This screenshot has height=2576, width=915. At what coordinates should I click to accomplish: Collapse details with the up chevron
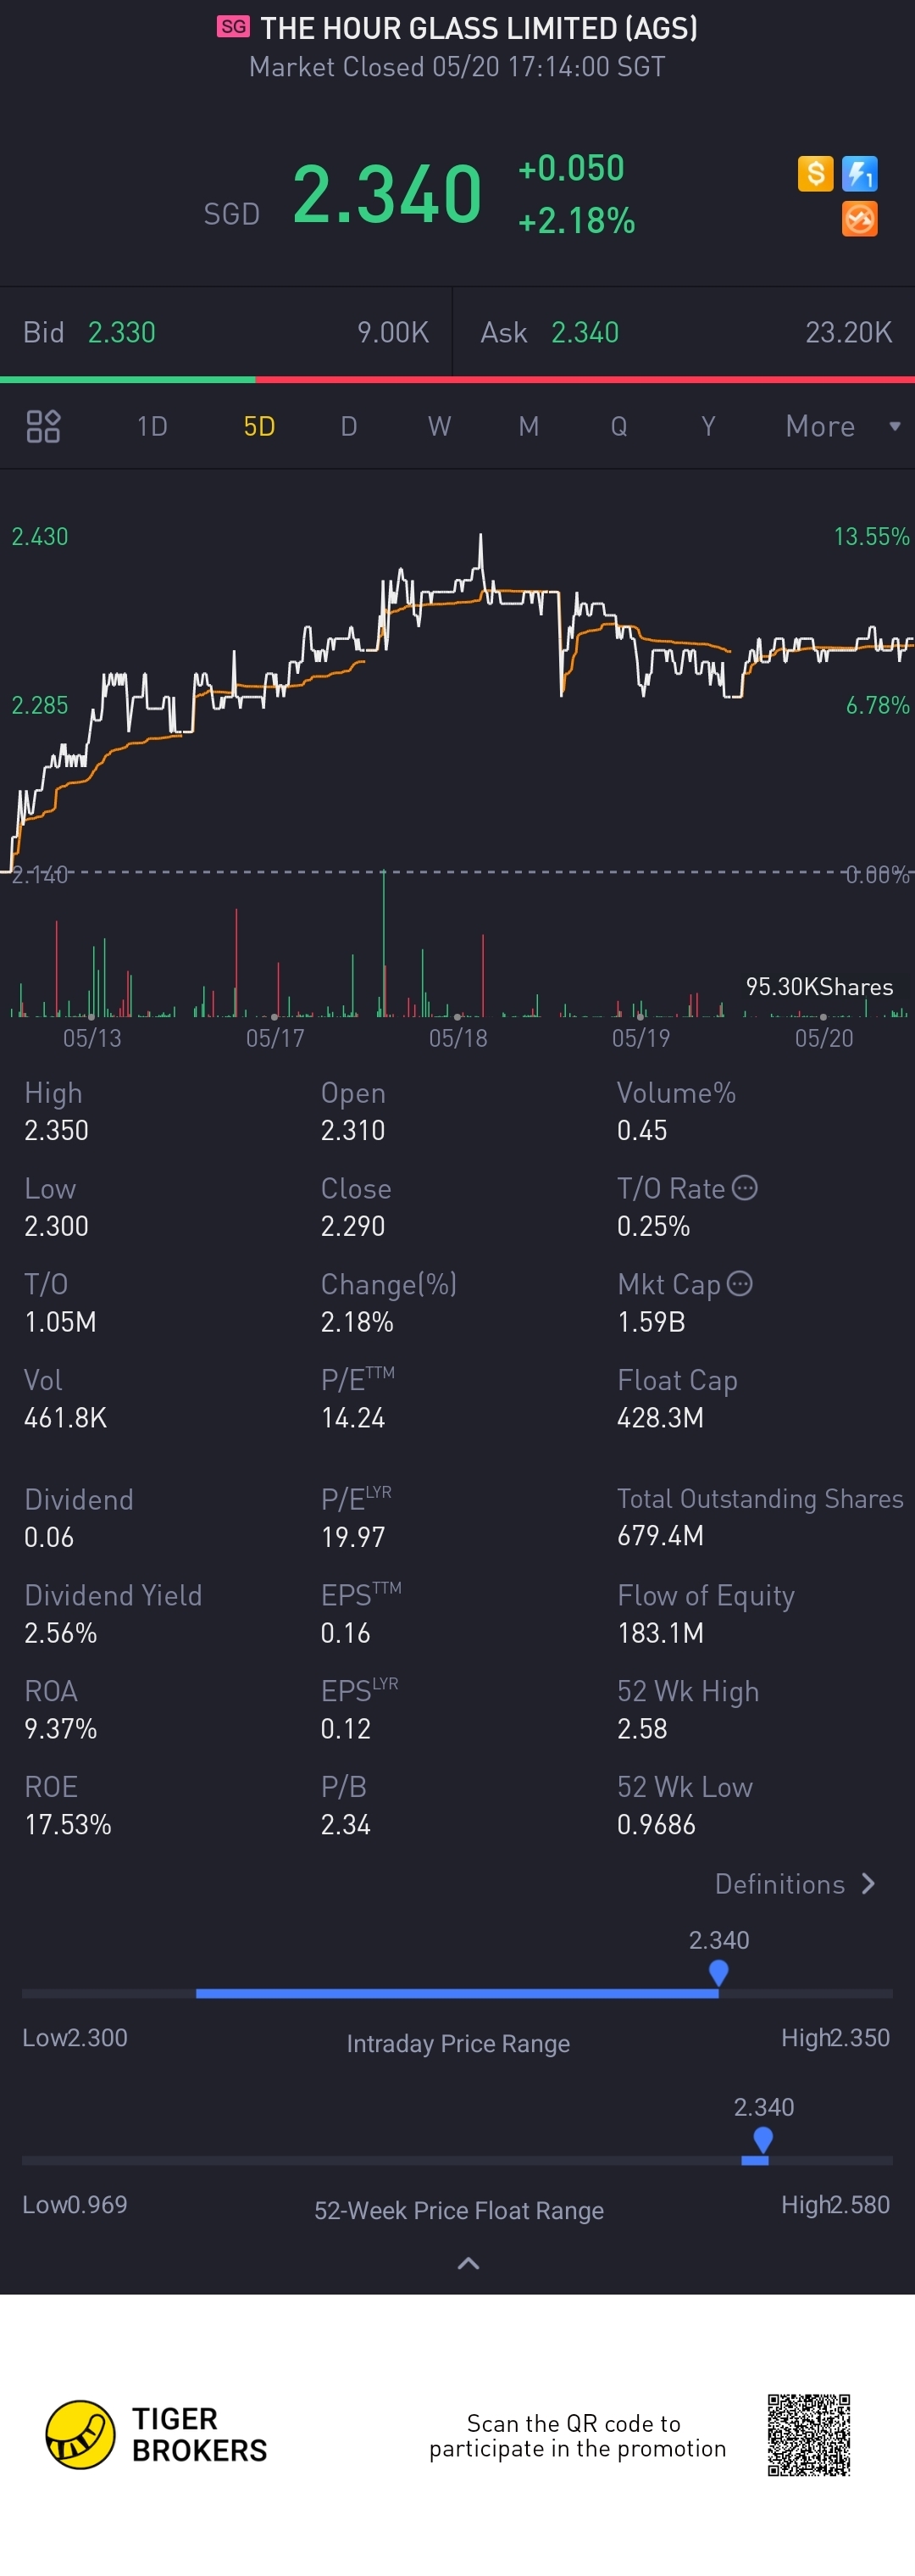click(x=468, y=2263)
